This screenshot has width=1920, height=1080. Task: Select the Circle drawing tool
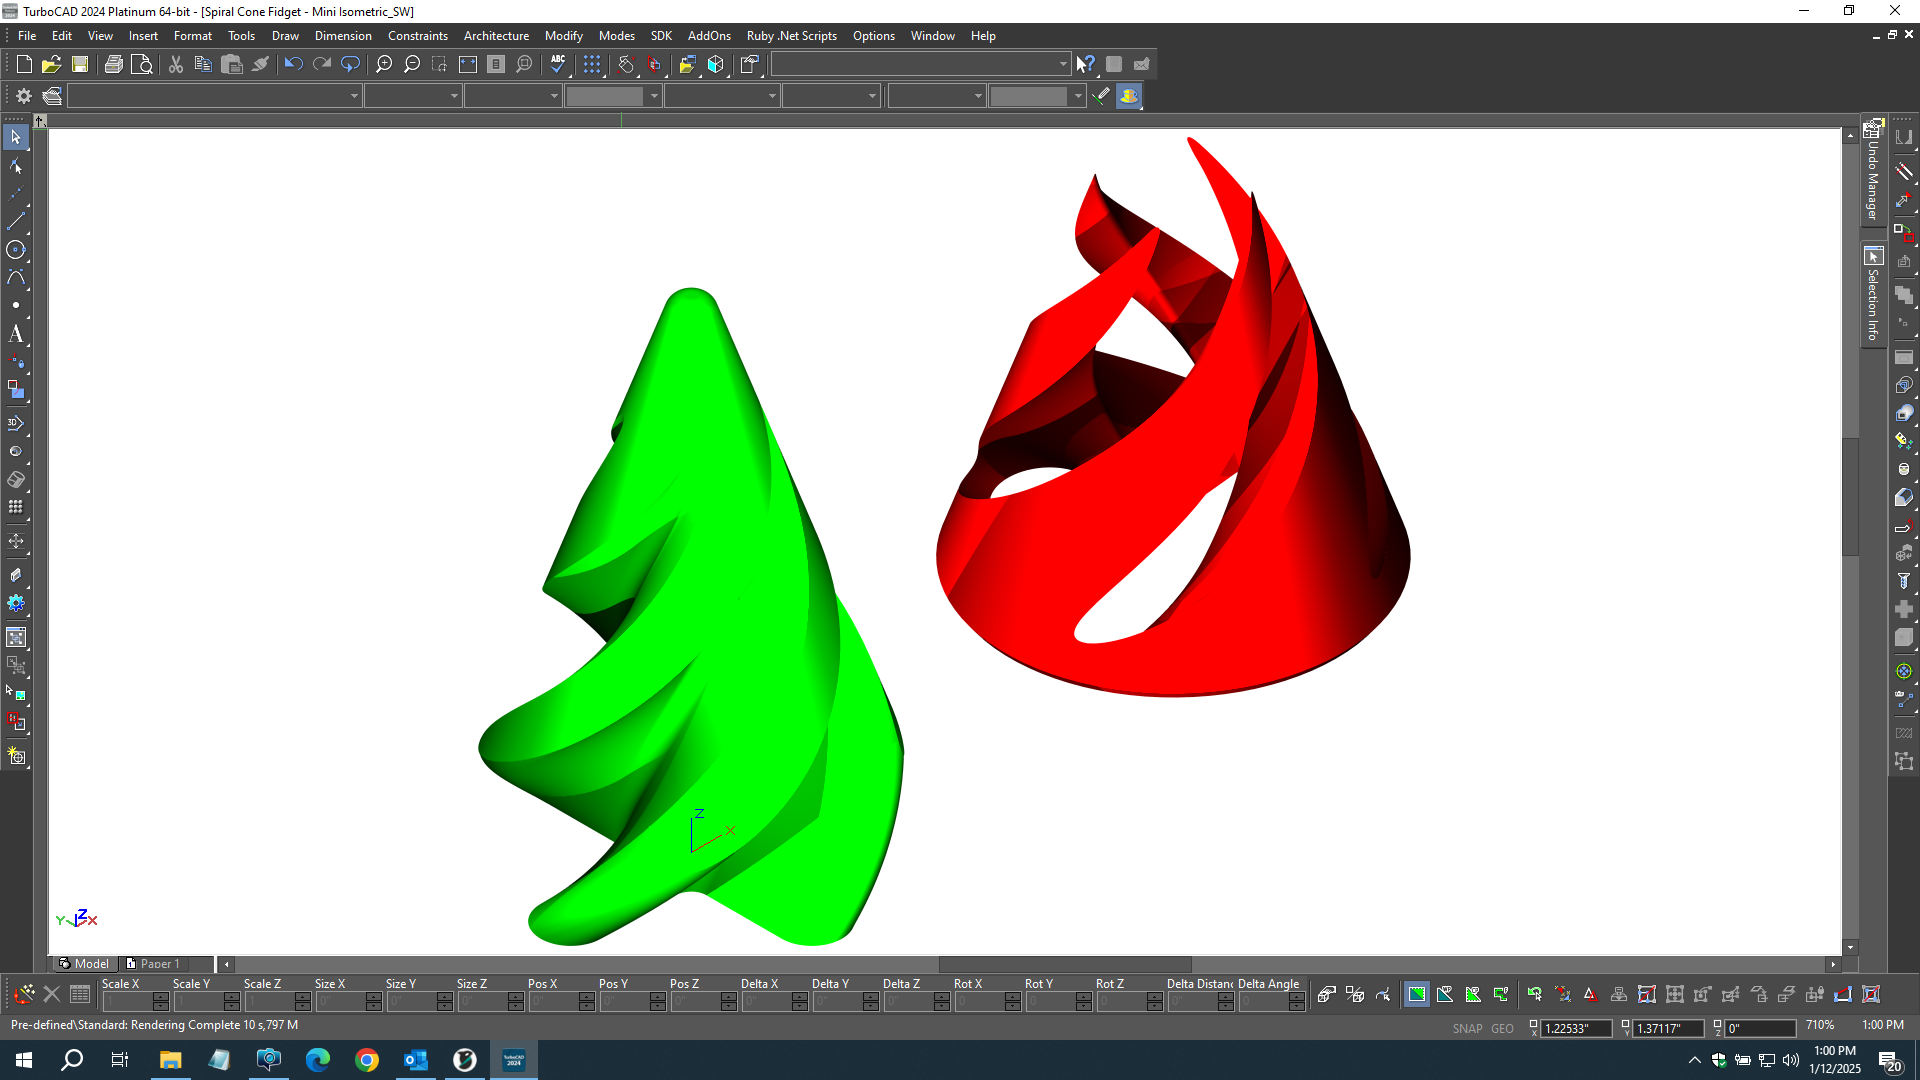click(x=16, y=250)
